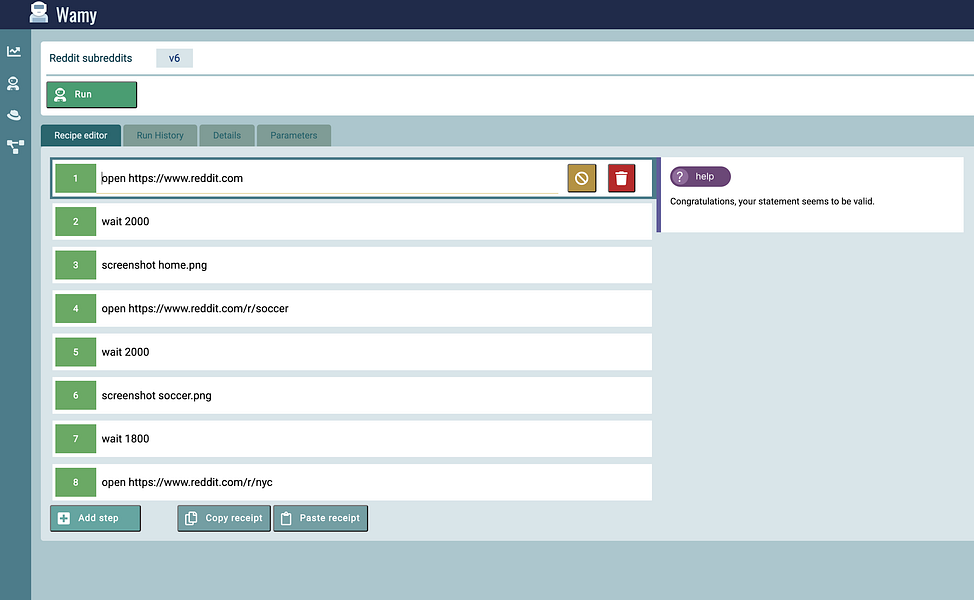
Task: Click the green number 5 step handle
Action: point(76,352)
